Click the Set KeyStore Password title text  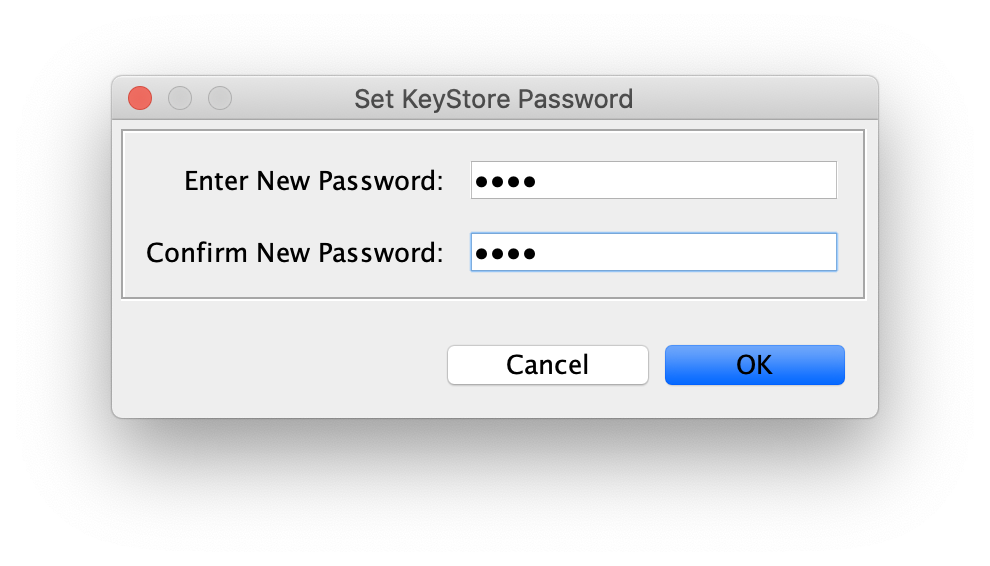tap(493, 99)
